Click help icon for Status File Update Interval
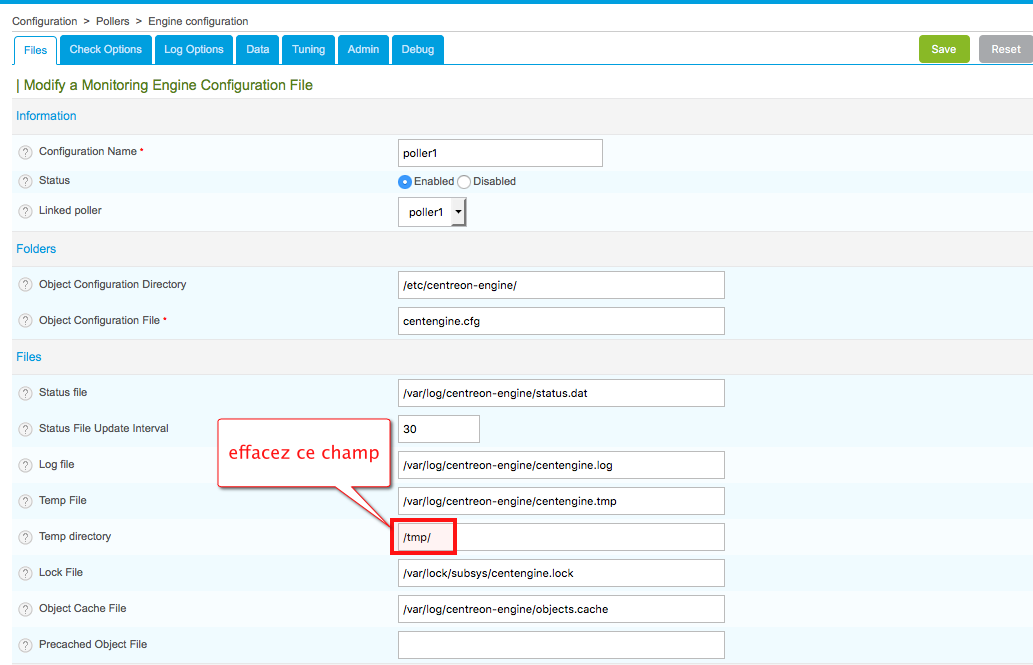Screen dimensions: 1033x665 pos(26,429)
